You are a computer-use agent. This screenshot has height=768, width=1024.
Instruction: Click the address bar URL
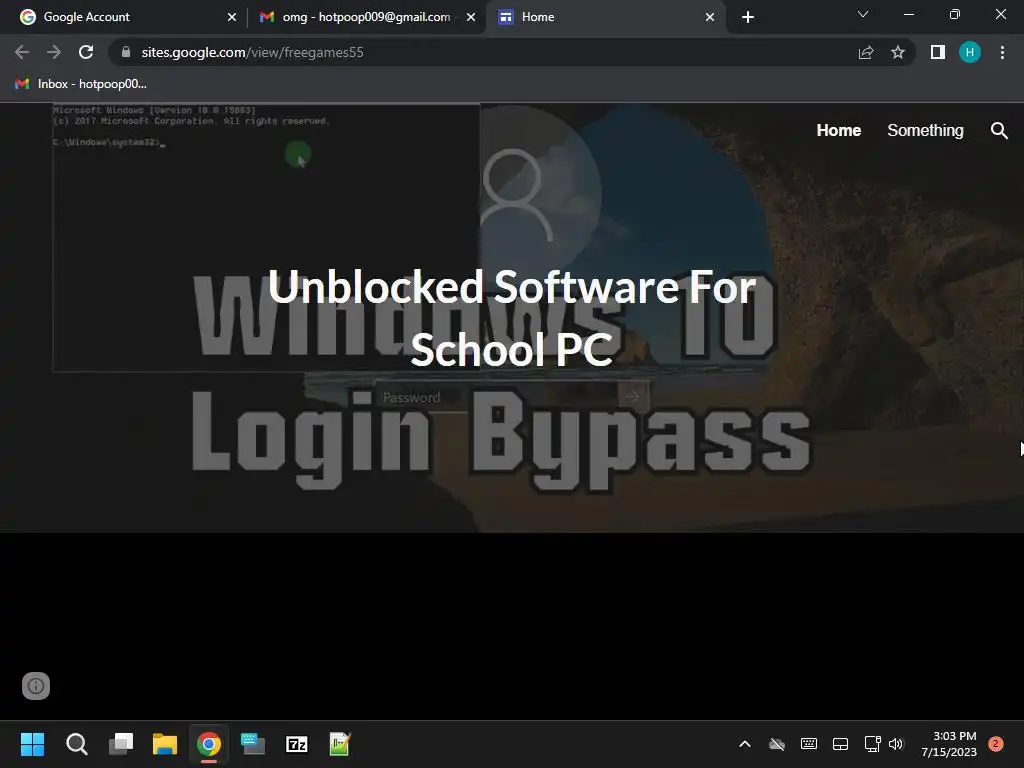252,52
